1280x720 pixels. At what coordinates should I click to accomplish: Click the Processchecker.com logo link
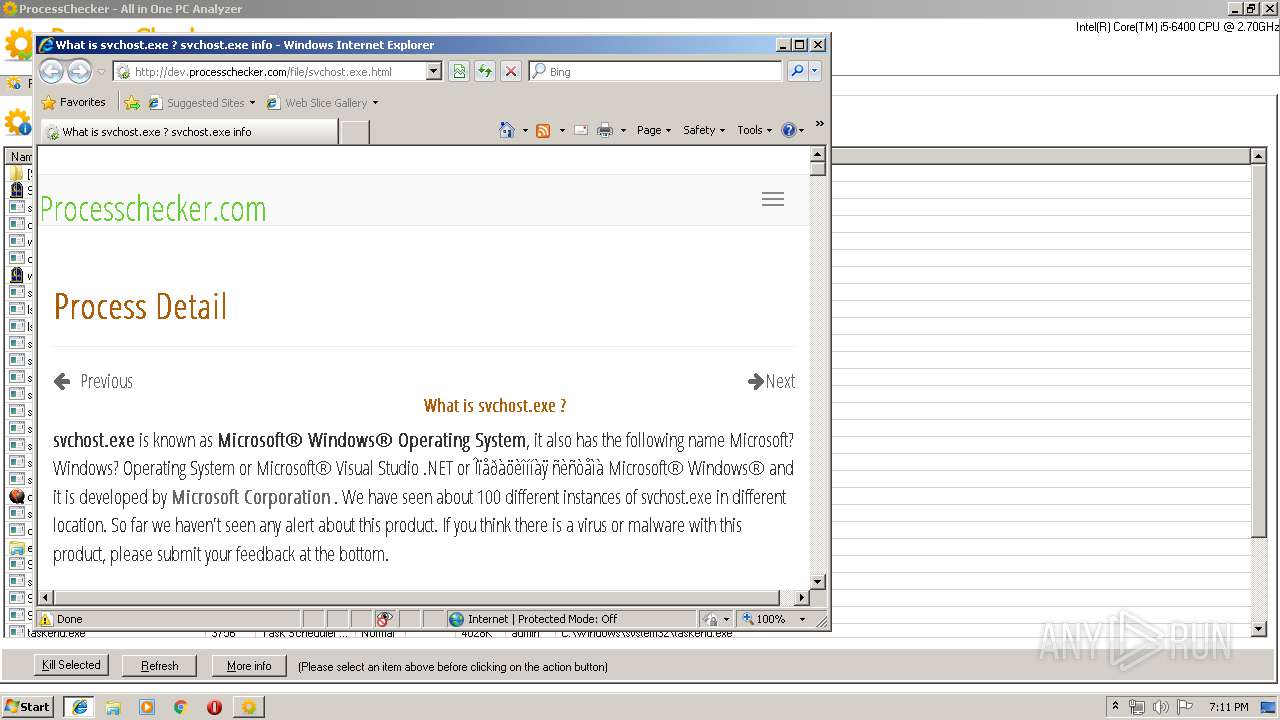(x=153, y=208)
